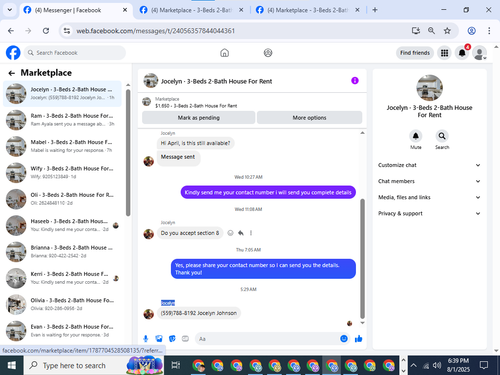Attach a file or photo icon
This screenshot has height=375, width=500.
coord(159,339)
